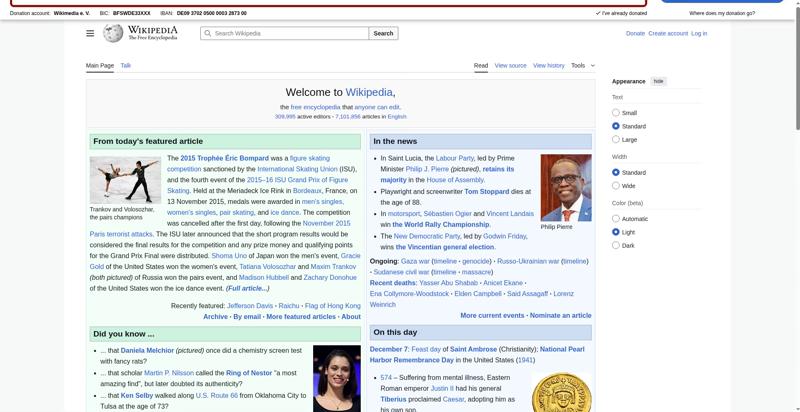
Task: Switch to the Talk tab
Action: [x=126, y=65]
